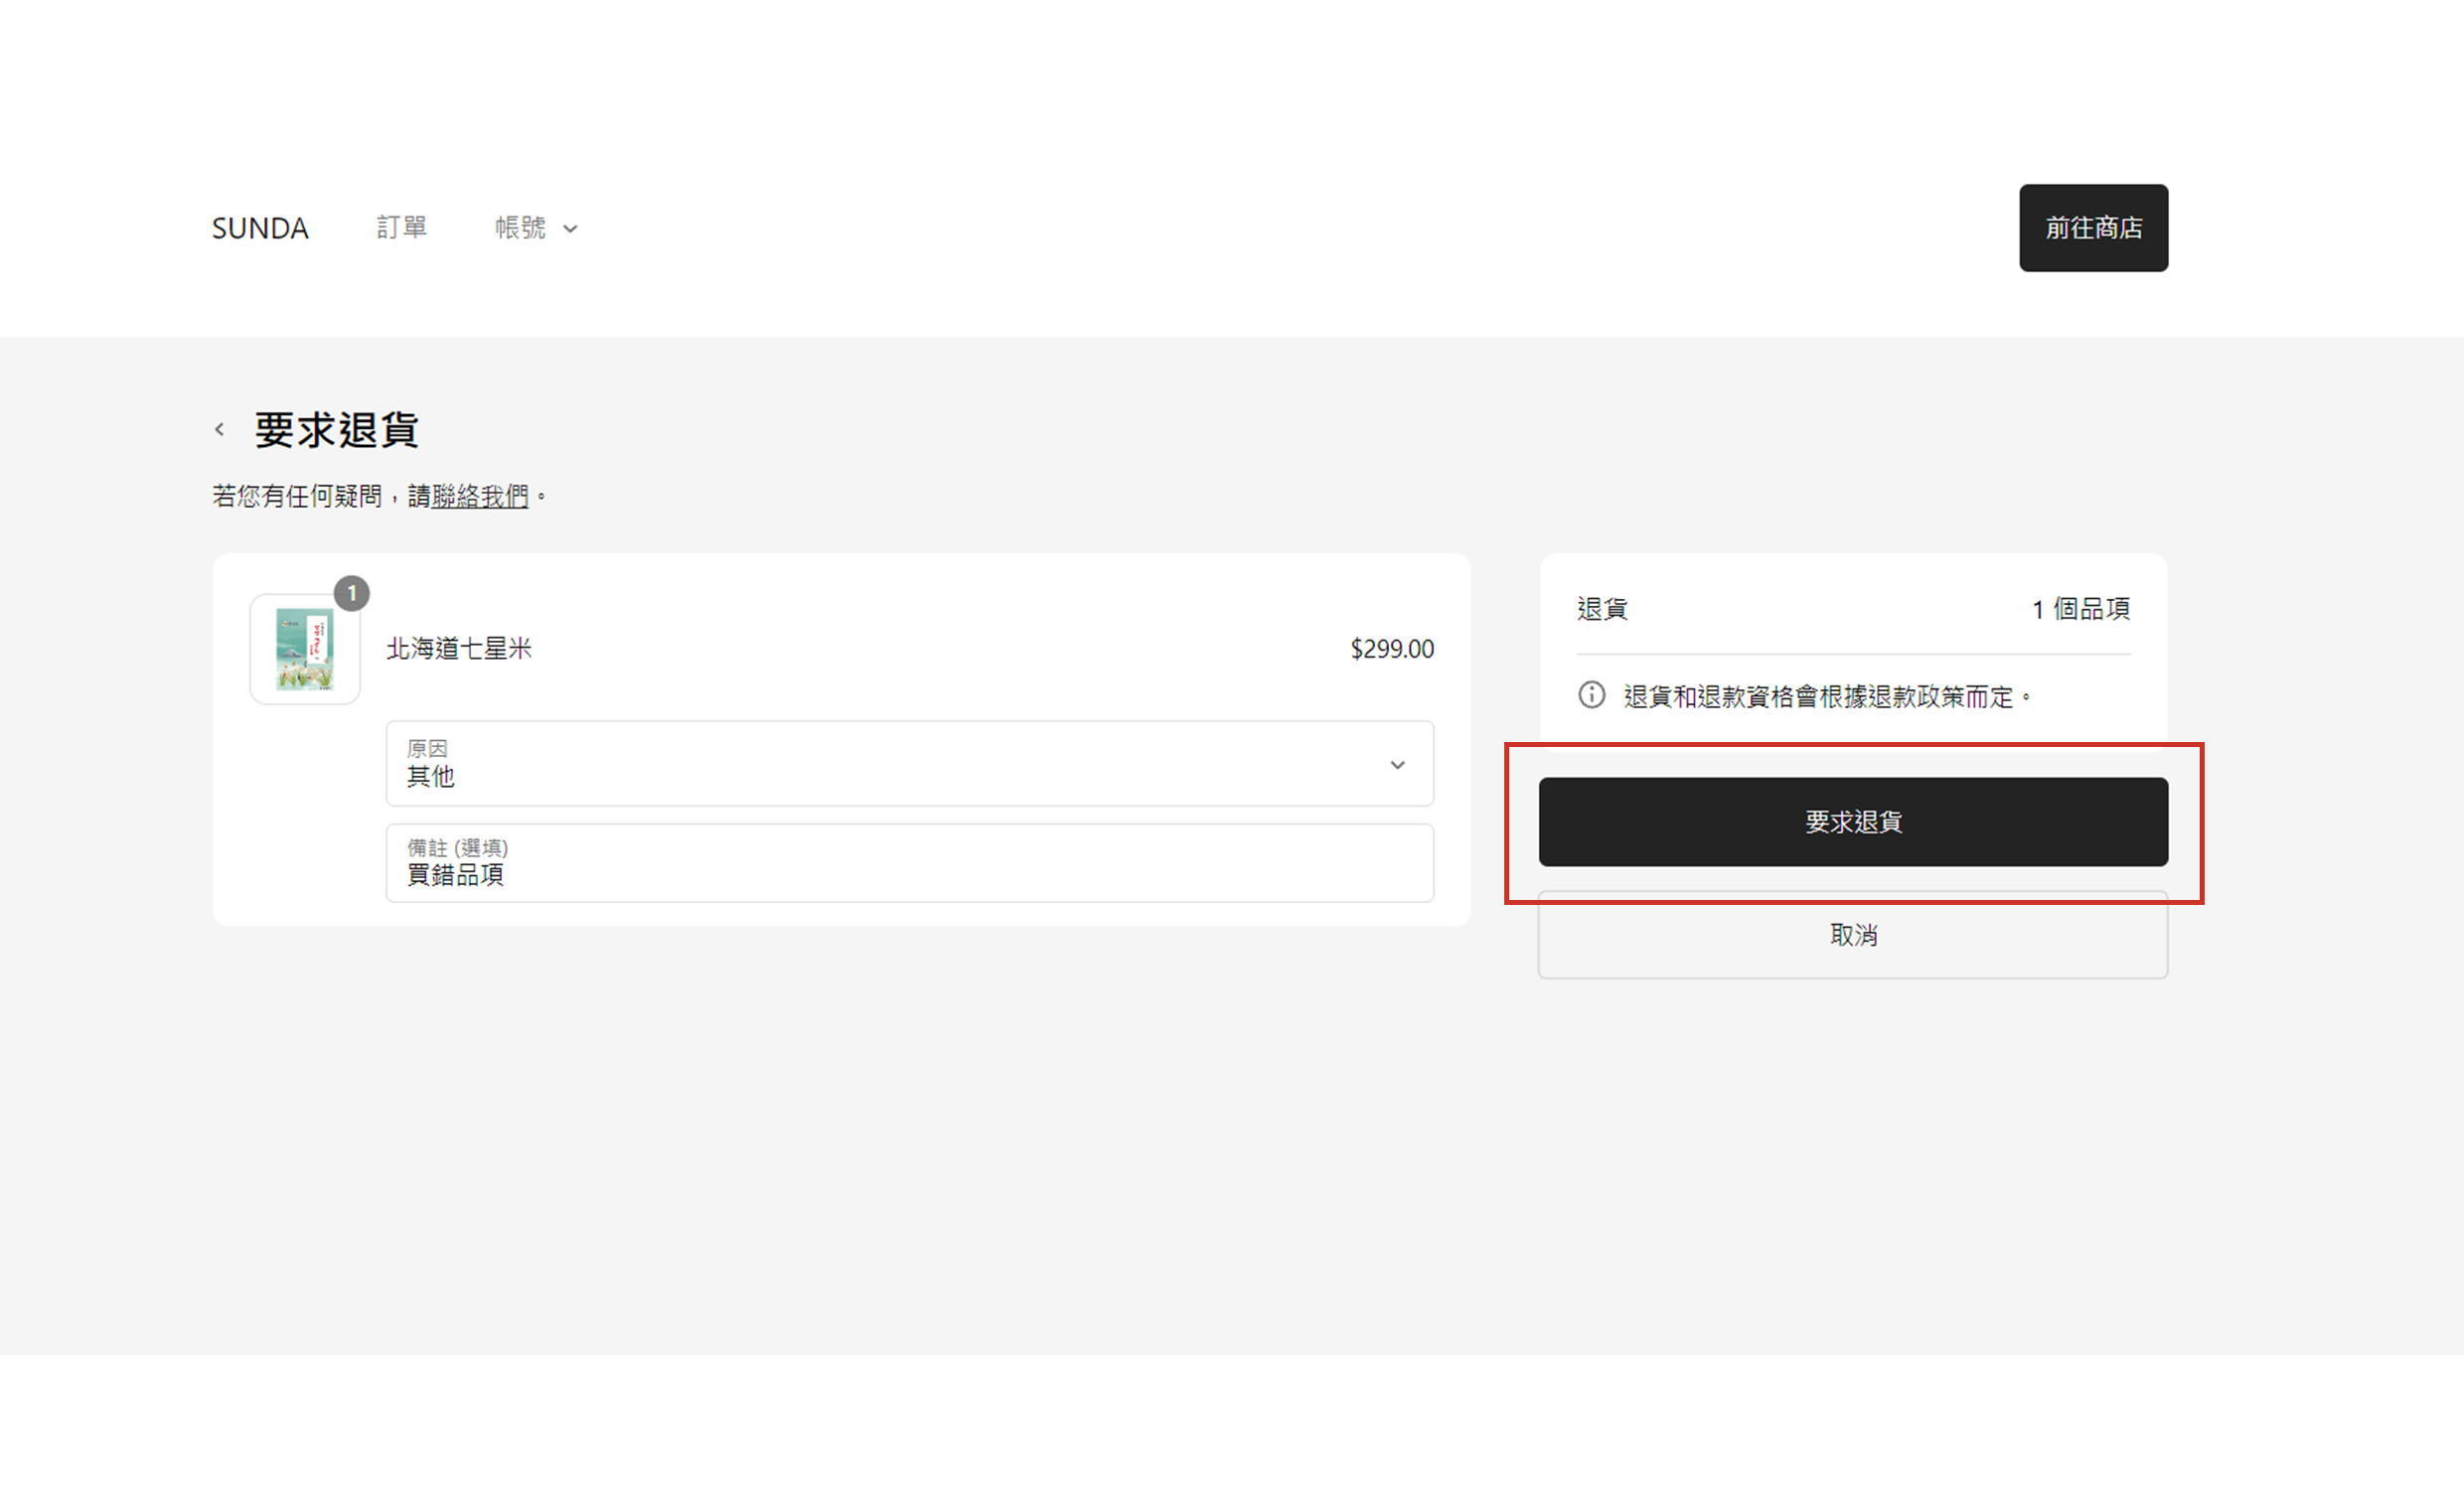Click the chevron arrow in 原因 field

(1397, 765)
